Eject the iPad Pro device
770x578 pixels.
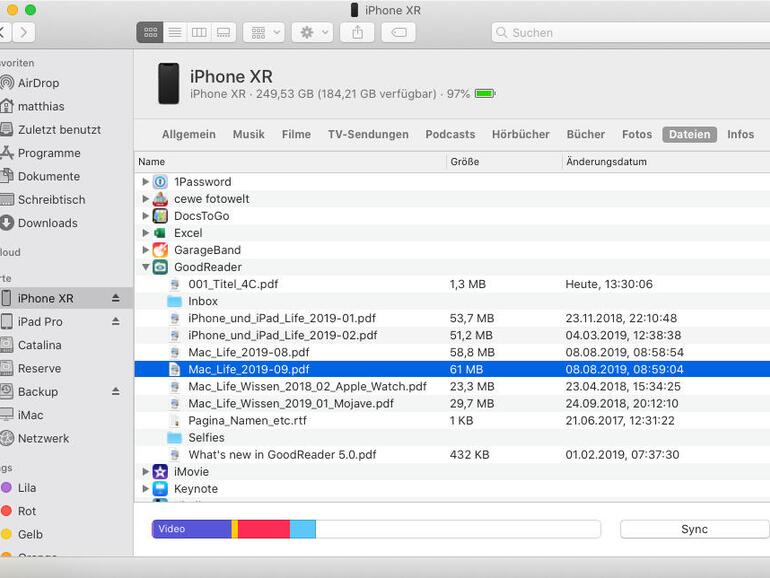(x=115, y=321)
